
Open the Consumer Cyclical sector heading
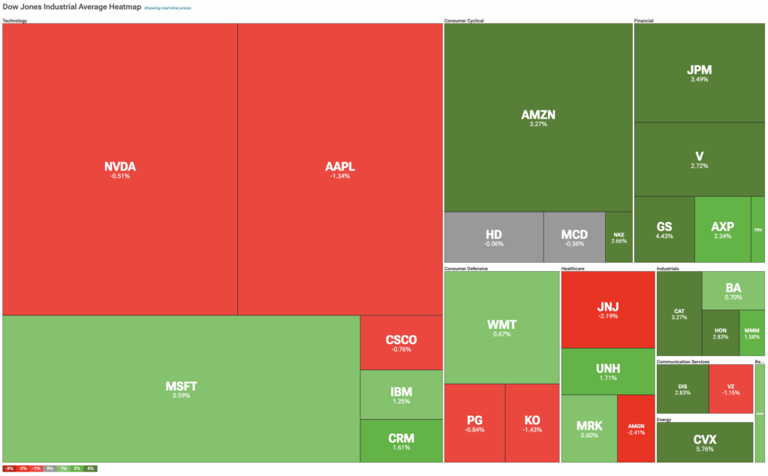pyautogui.click(x=464, y=20)
